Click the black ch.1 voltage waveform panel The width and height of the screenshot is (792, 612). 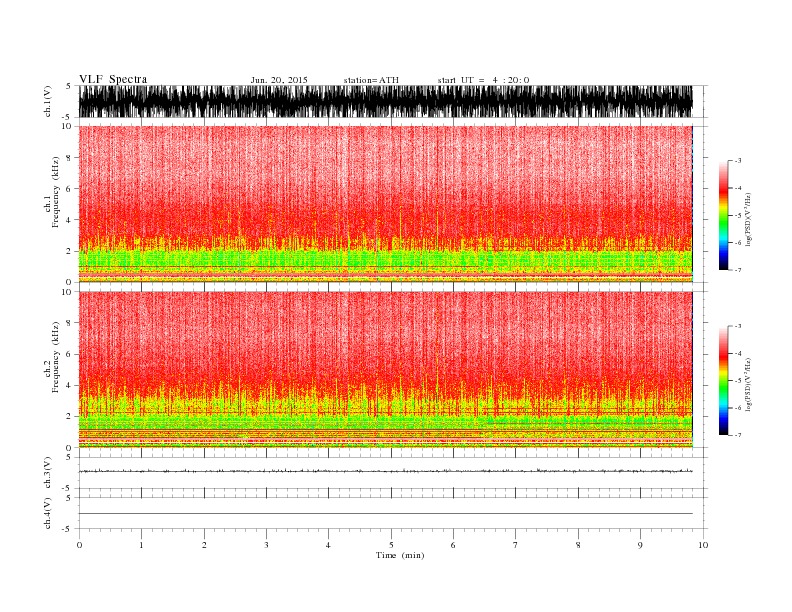(385, 101)
